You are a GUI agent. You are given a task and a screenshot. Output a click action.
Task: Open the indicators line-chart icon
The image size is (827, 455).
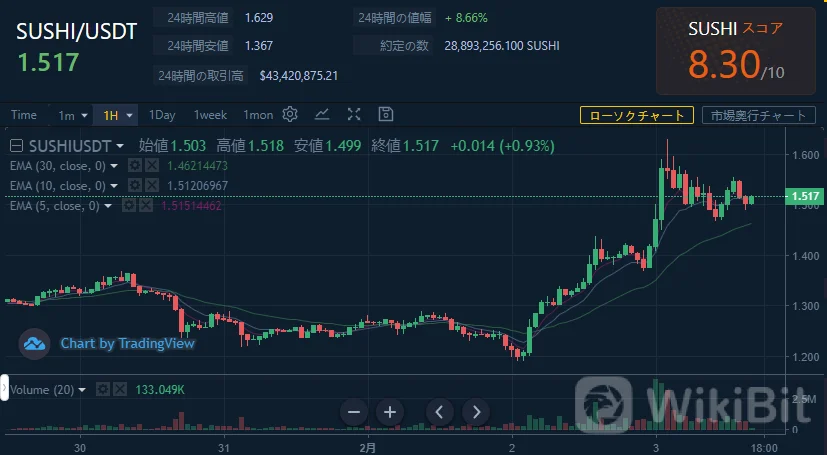(322, 114)
